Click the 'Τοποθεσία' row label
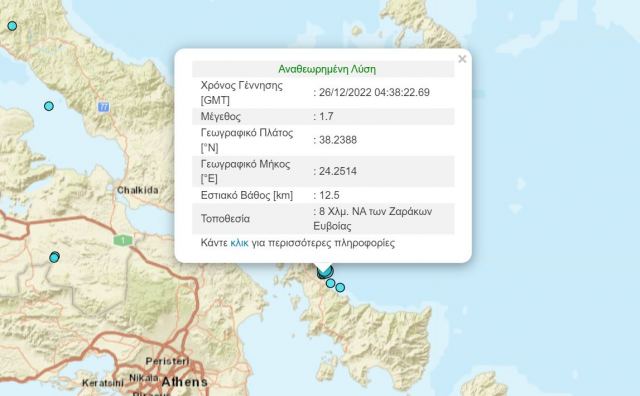Viewport: 640px width, 396px height. (225, 219)
